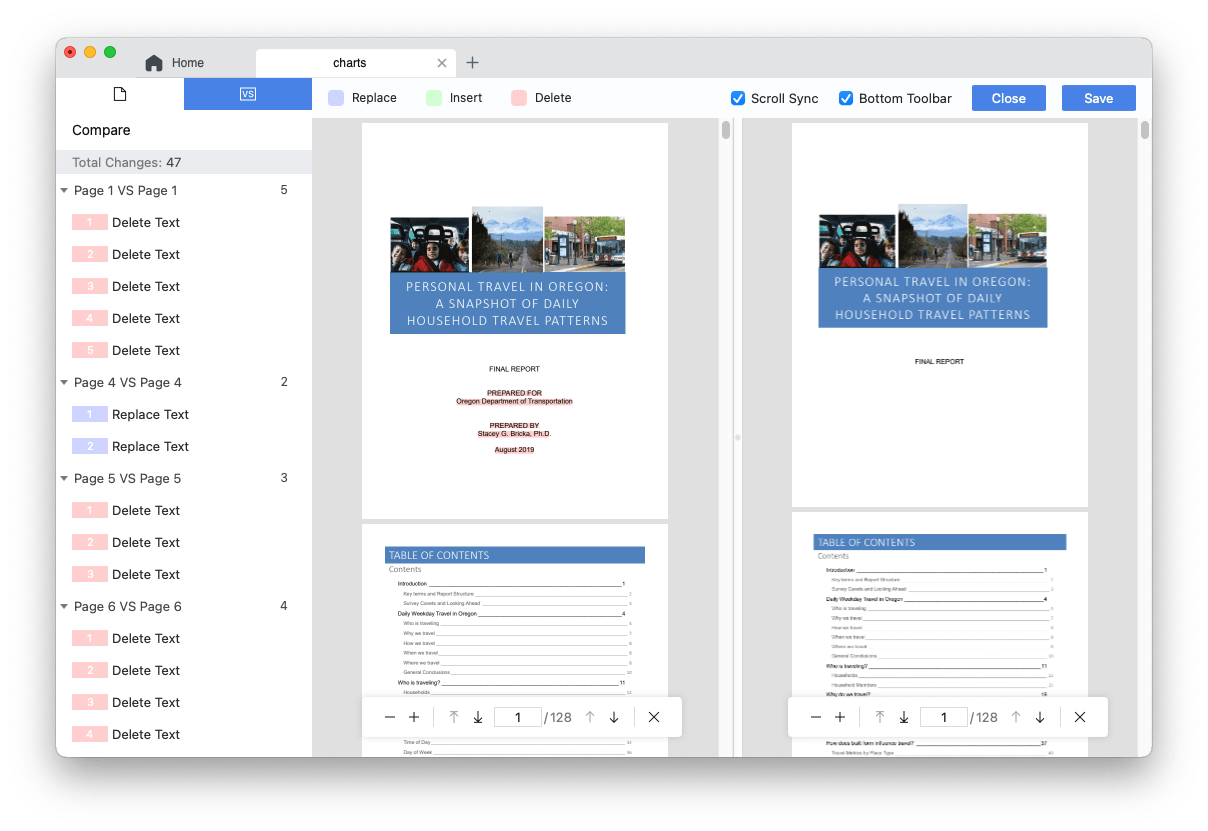Click the pink Delete legend swatch
This screenshot has width=1208, height=831.
[x=520, y=98]
